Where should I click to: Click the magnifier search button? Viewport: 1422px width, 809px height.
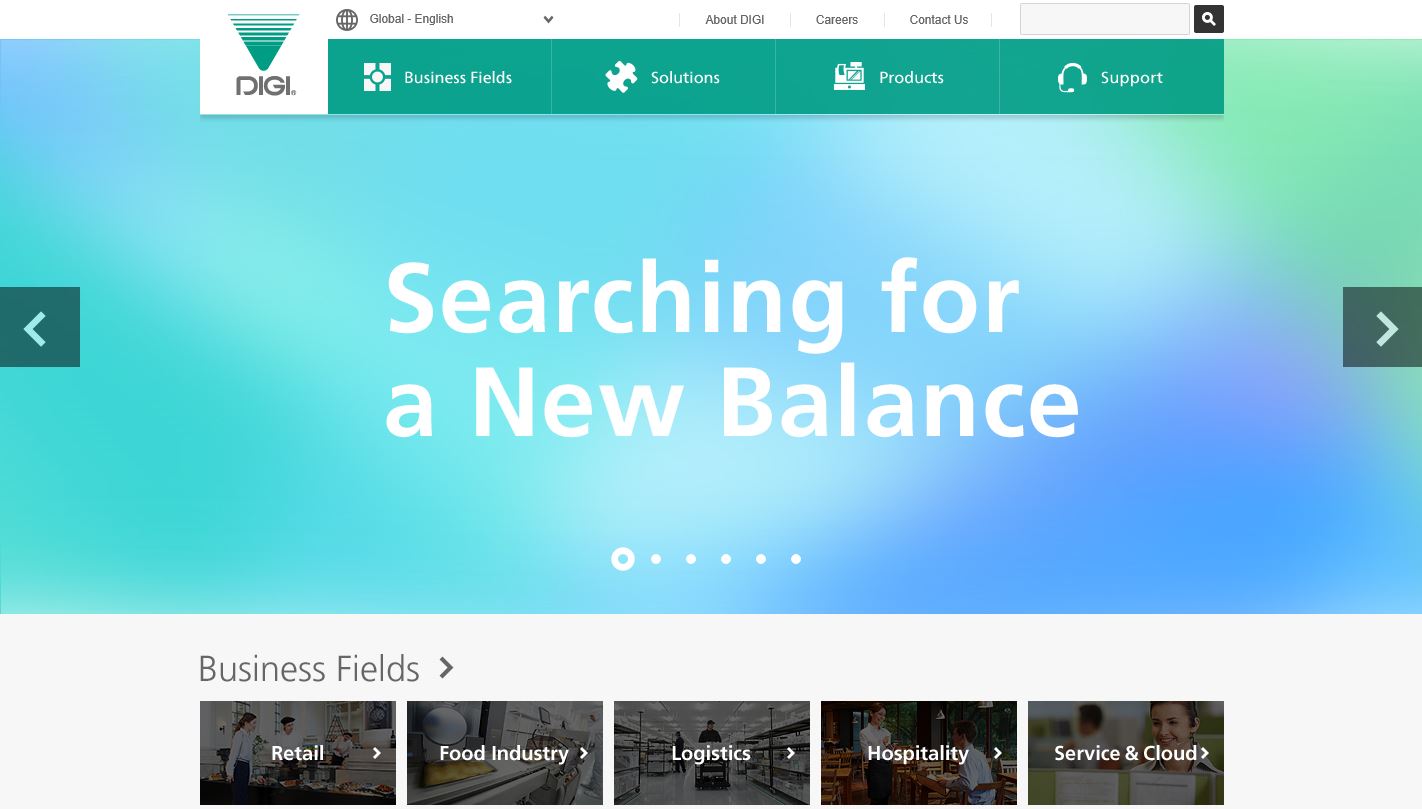tap(1208, 19)
